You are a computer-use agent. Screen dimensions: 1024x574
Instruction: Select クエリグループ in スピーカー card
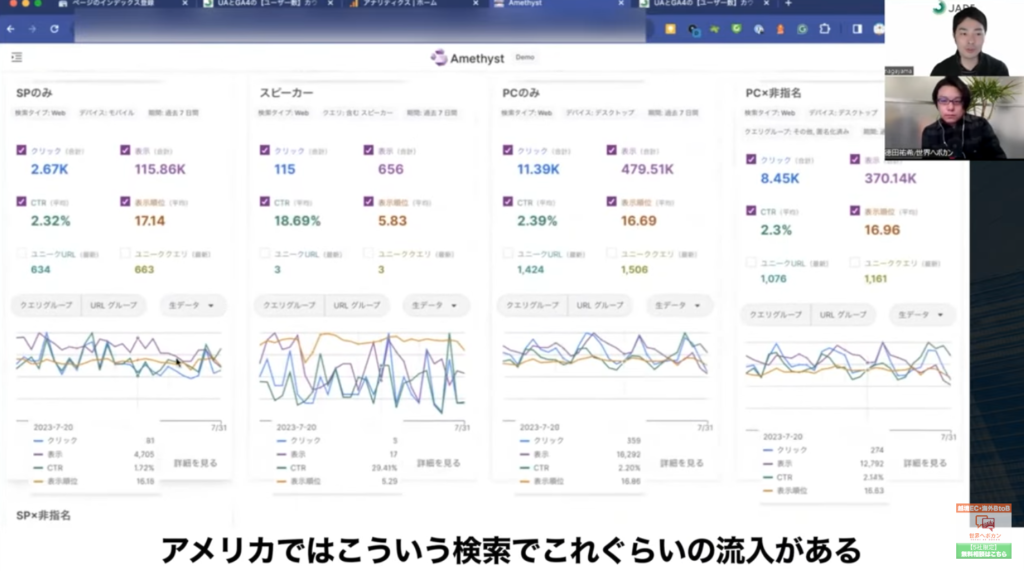click(x=289, y=306)
